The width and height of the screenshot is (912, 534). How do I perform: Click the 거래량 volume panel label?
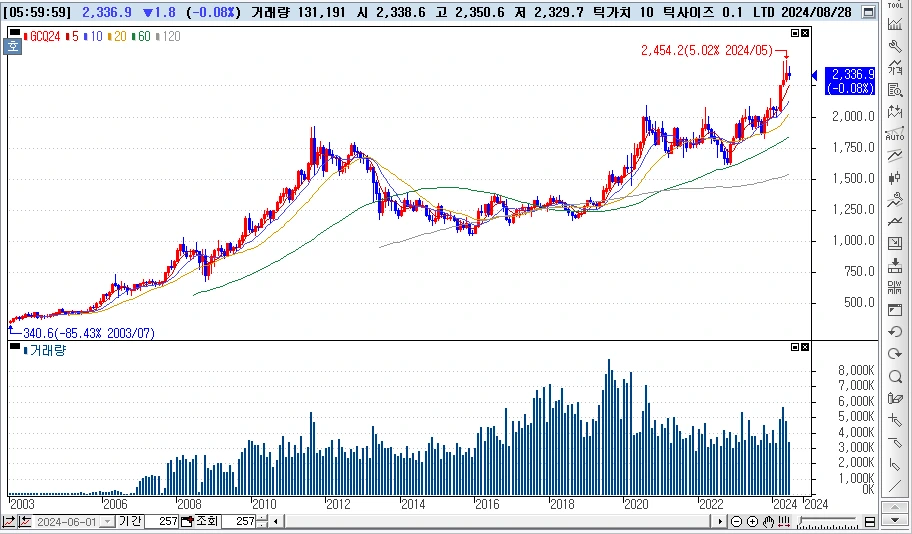(x=48, y=350)
